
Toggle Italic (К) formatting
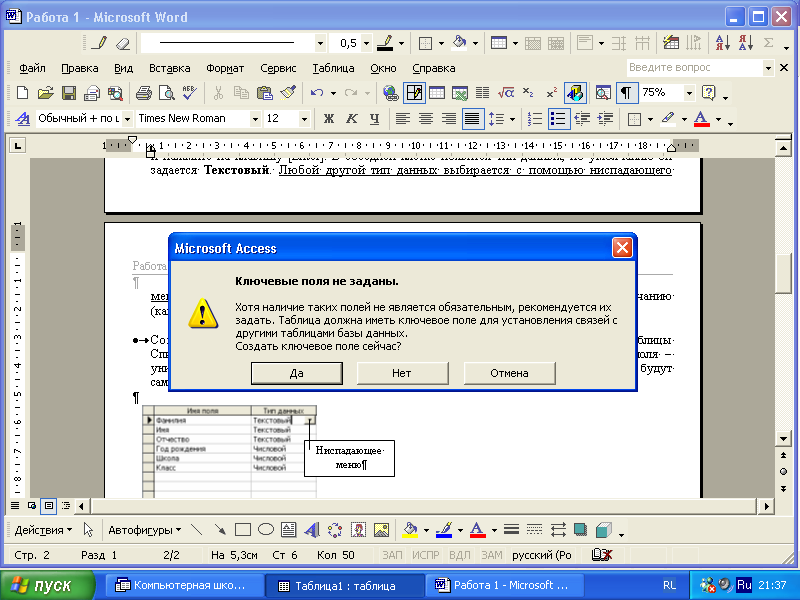coord(352,119)
